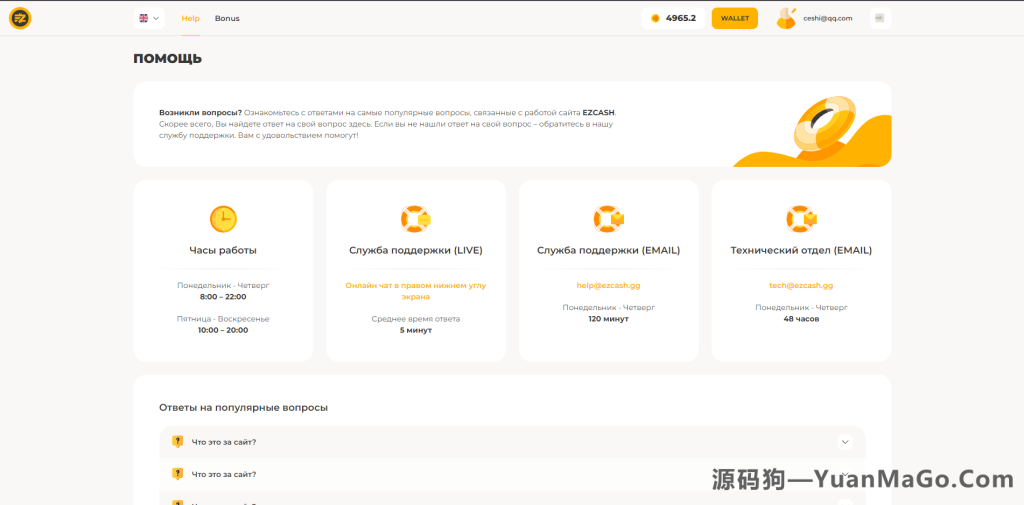Click the online chat link text
The height and width of the screenshot is (505, 1024).
pyautogui.click(x=416, y=291)
